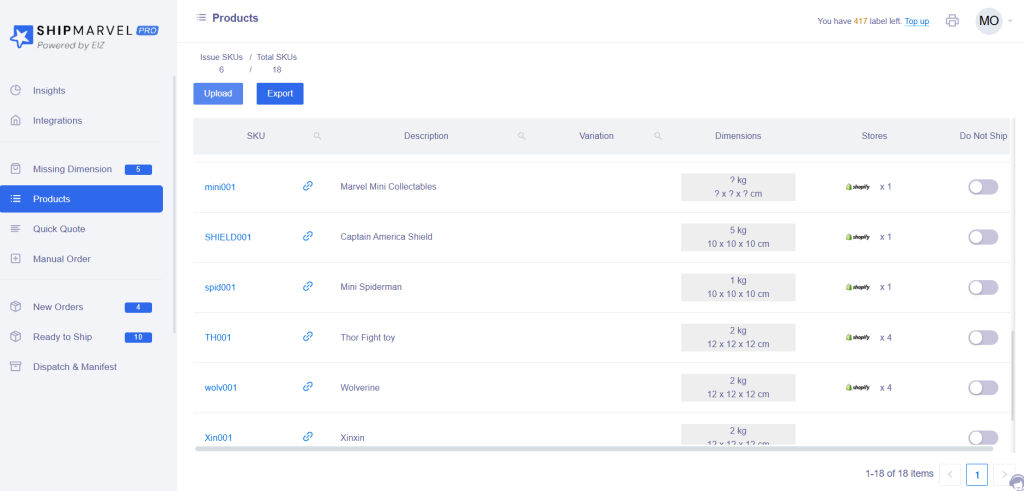
Task: Click the Variation column search icon
Action: click(x=657, y=136)
